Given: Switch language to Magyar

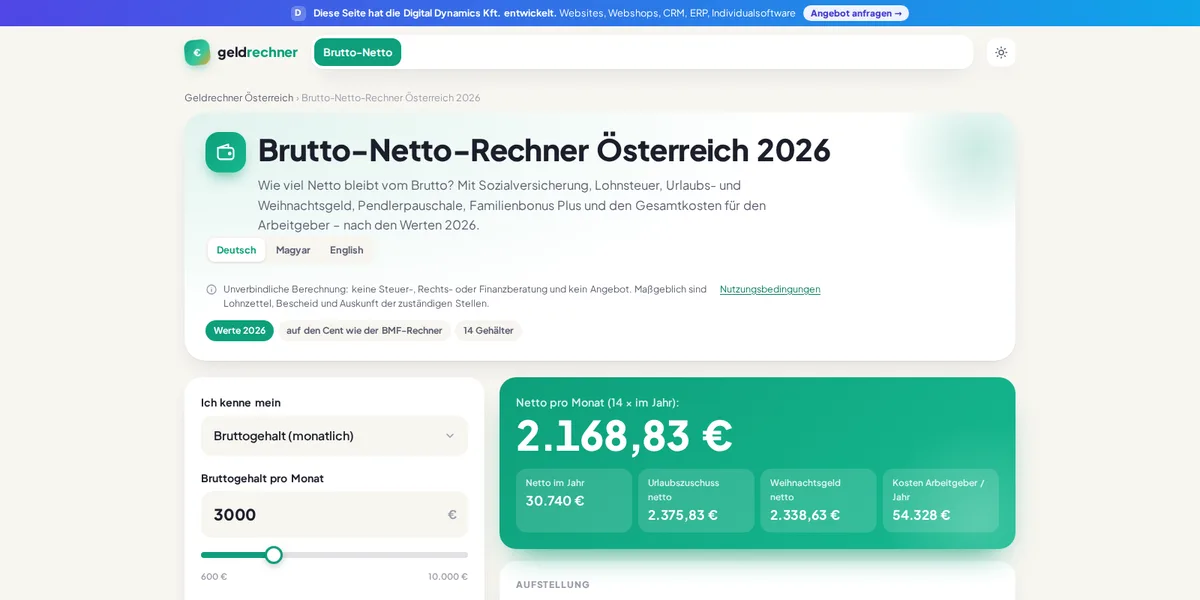Looking at the screenshot, I should [x=293, y=250].
